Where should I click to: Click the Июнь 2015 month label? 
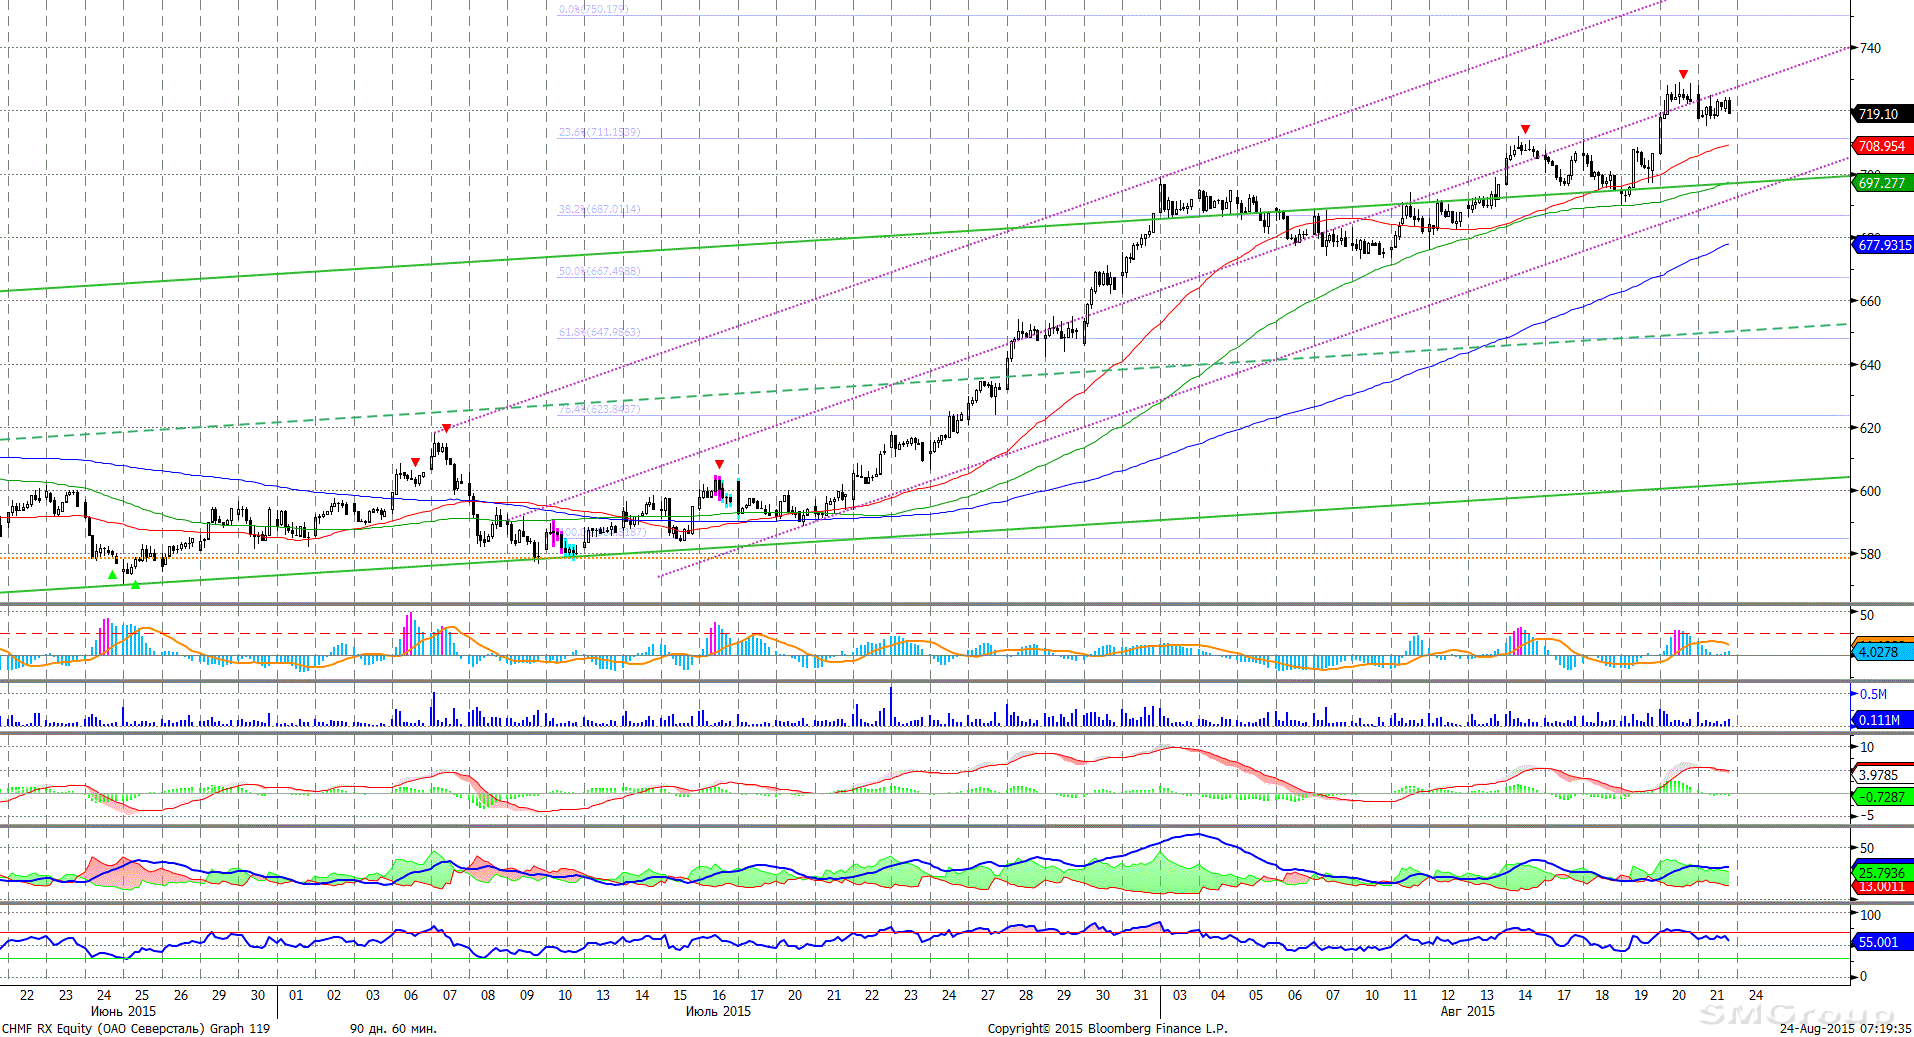(x=123, y=1011)
